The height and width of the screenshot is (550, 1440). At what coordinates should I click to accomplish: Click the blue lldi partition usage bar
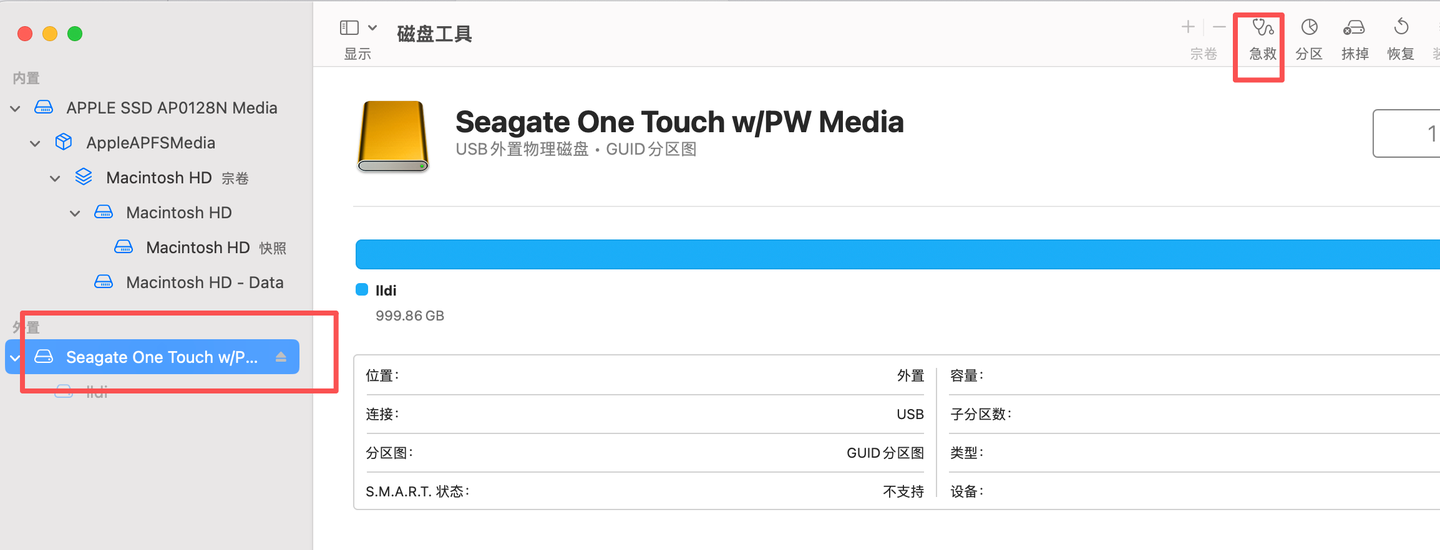[897, 254]
